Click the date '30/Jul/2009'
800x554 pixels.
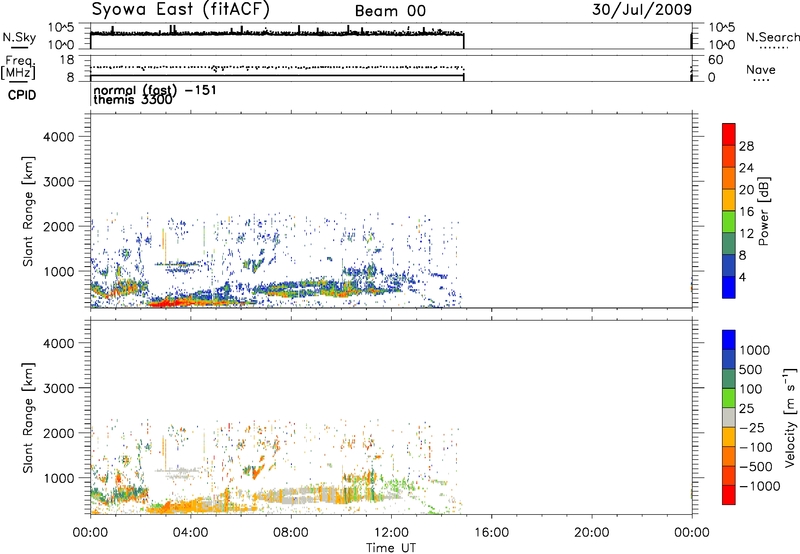[642, 10]
